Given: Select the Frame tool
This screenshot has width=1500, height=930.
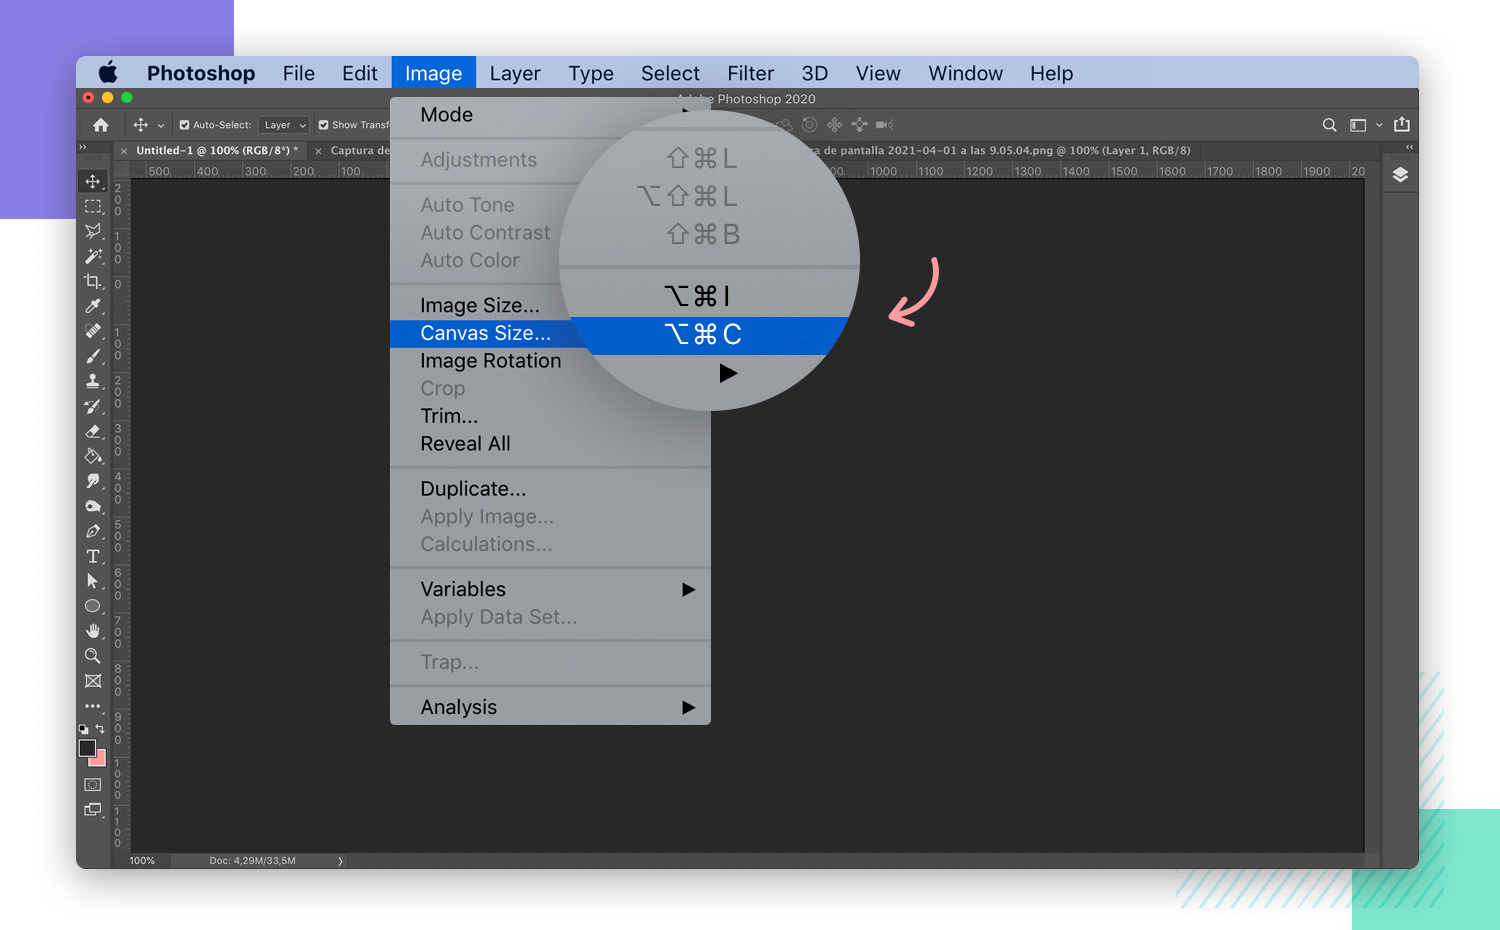Looking at the screenshot, I should 93,681.
